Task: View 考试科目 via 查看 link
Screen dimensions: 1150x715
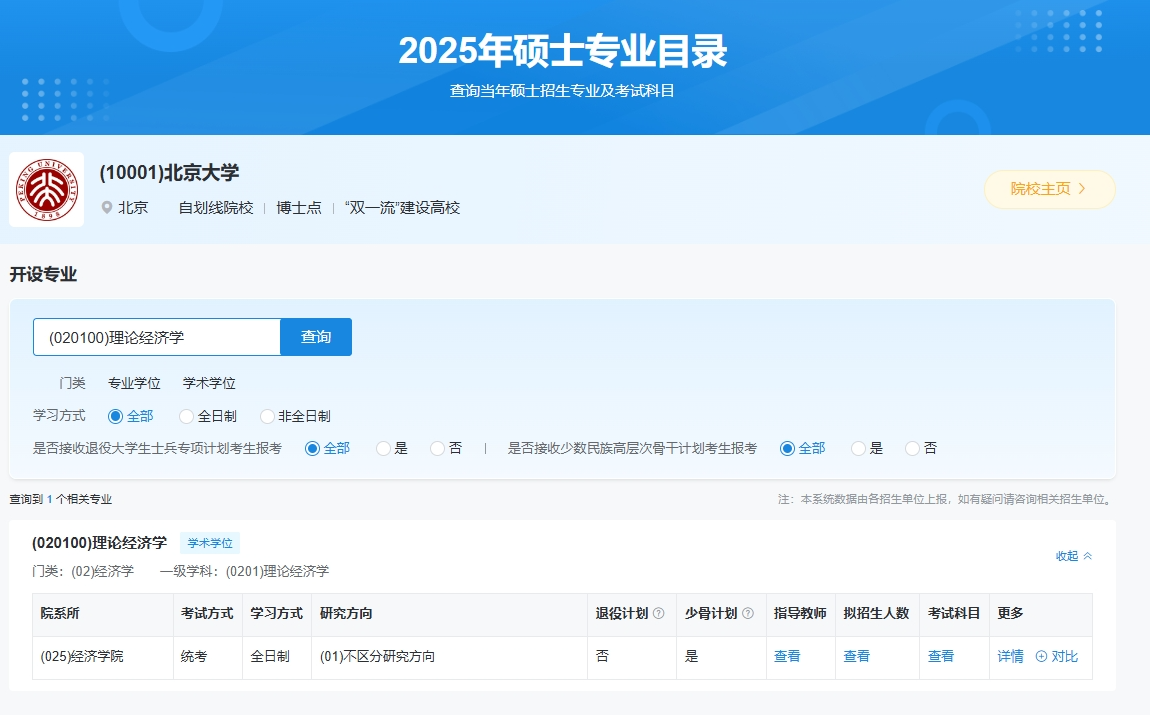Action: pos(941,657)
